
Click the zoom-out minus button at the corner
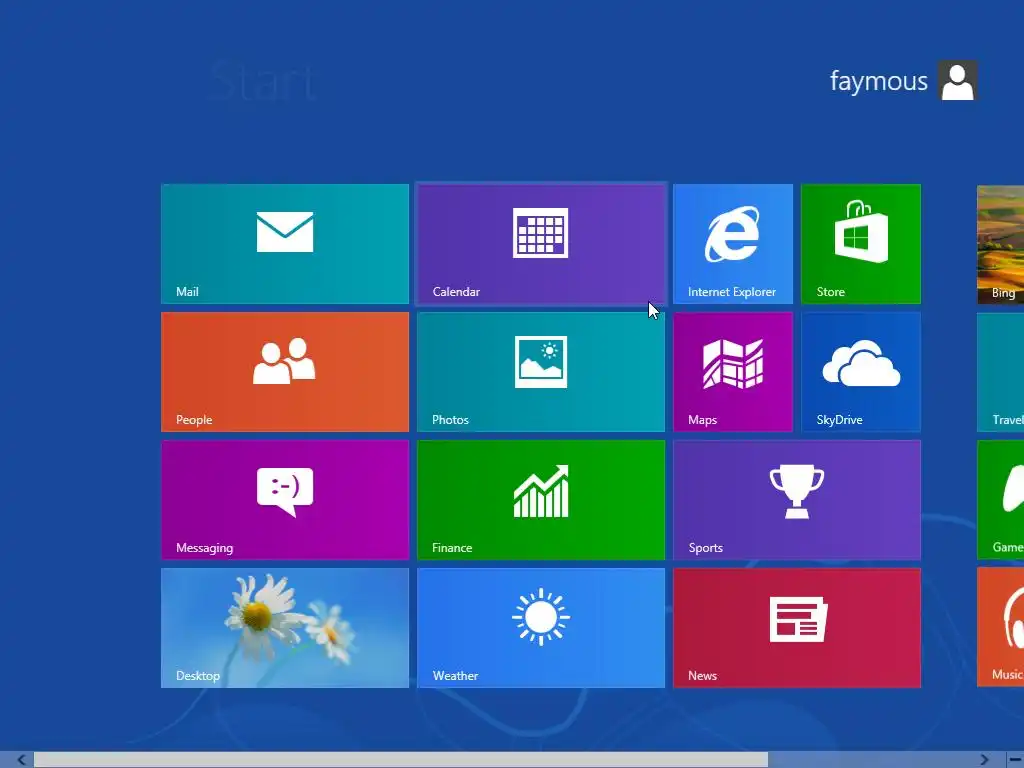1015,760
